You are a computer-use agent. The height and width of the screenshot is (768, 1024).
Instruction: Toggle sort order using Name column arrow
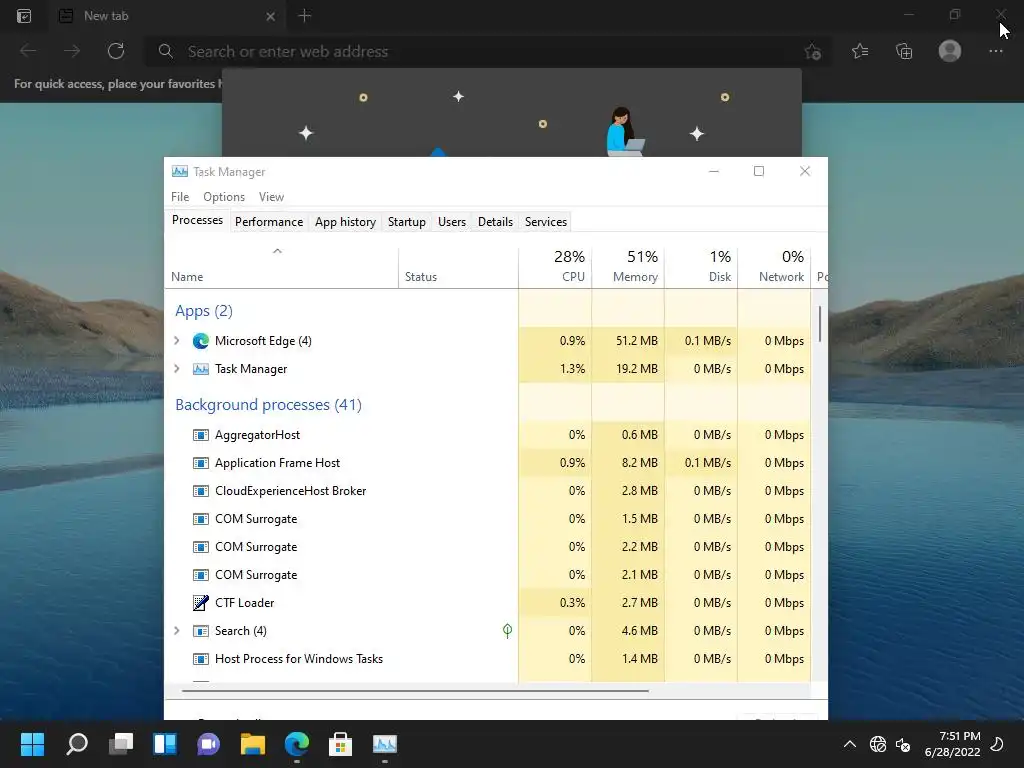[277, 251]
